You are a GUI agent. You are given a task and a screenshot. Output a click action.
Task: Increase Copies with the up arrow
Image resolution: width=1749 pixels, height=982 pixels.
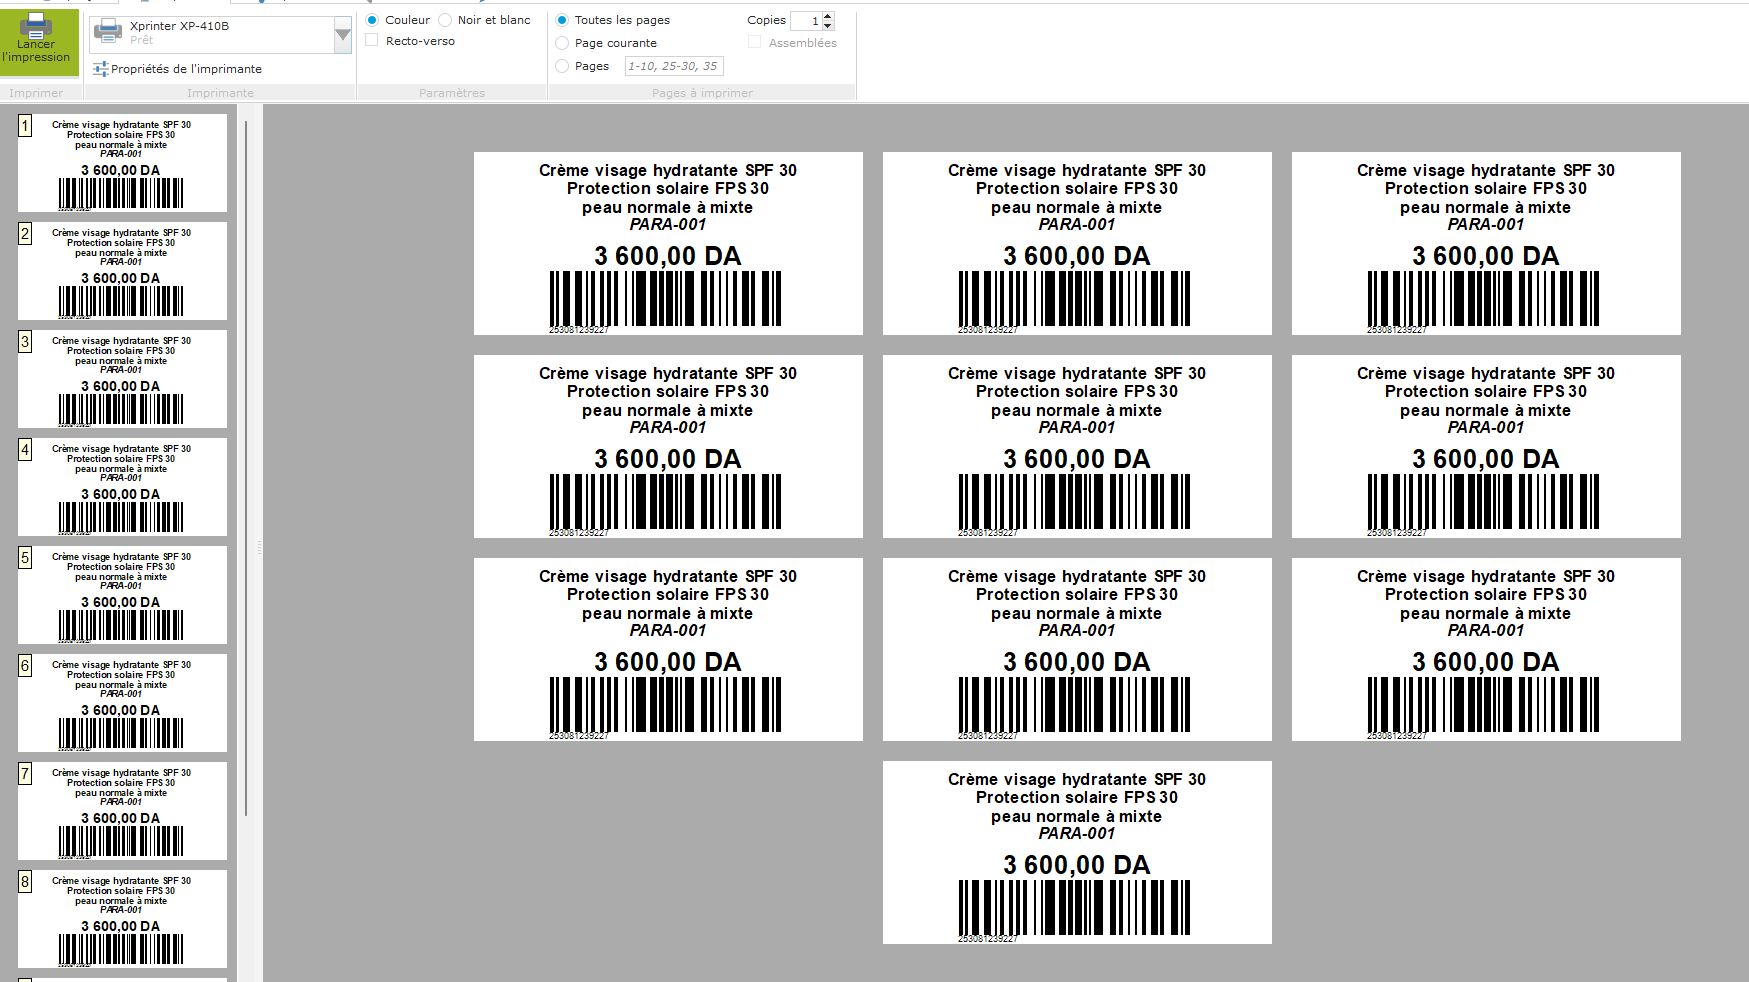click(828, 16)
